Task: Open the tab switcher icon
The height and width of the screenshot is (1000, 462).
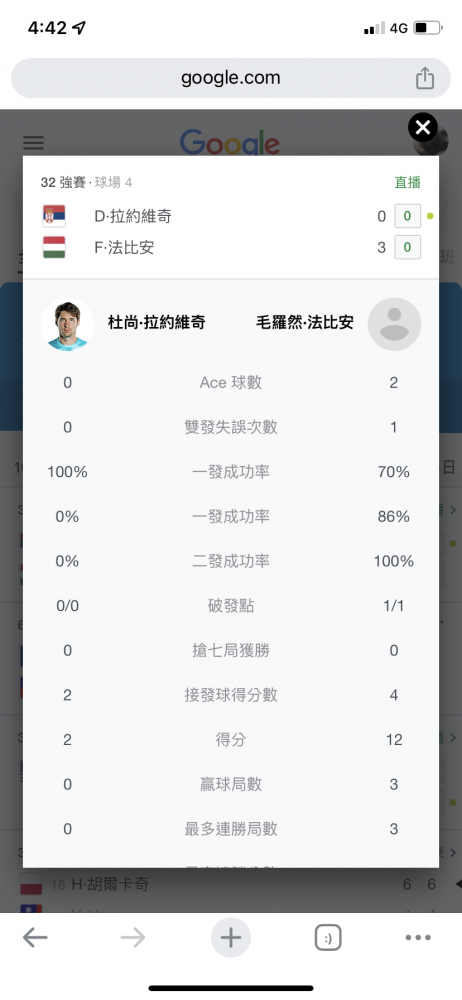Action: click(328, 938)
